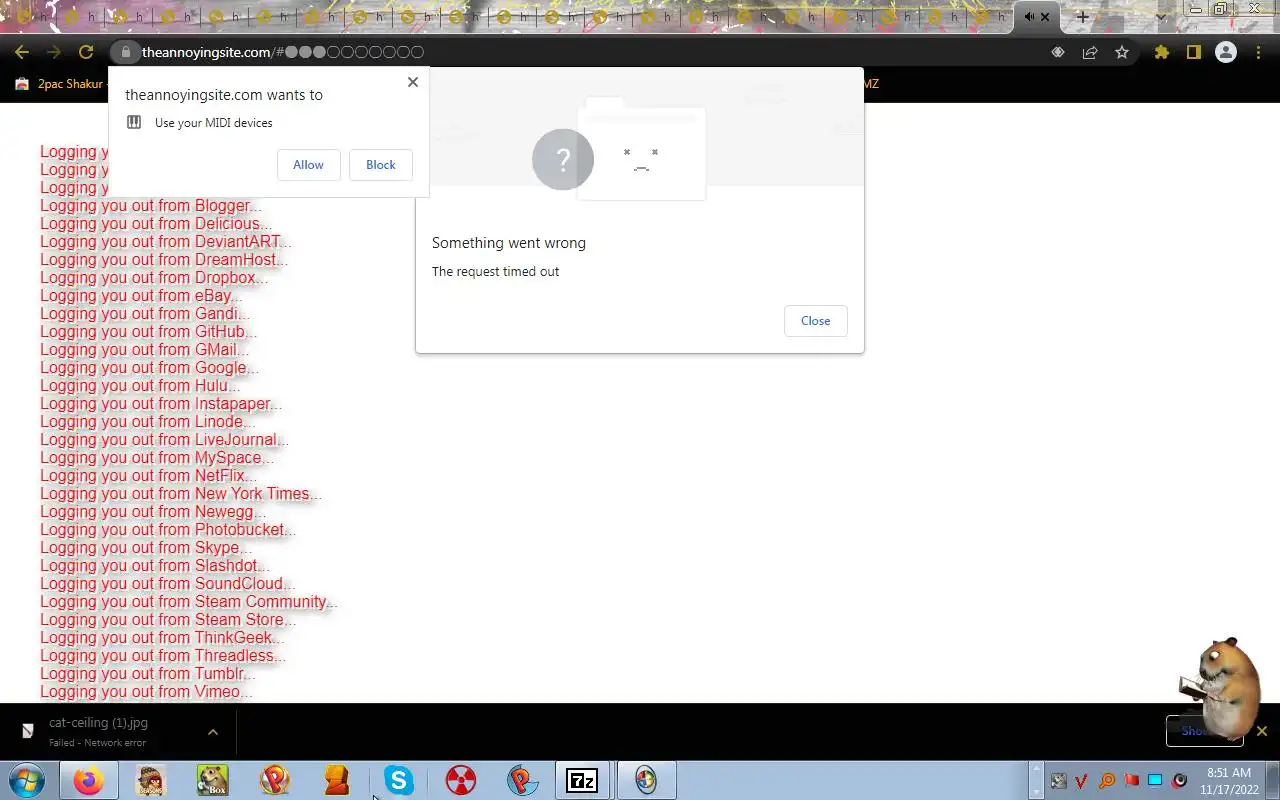The image size is (1280, 800).
Task: Click 'Logging you out from Google' line
Action: tap(149, 368)
